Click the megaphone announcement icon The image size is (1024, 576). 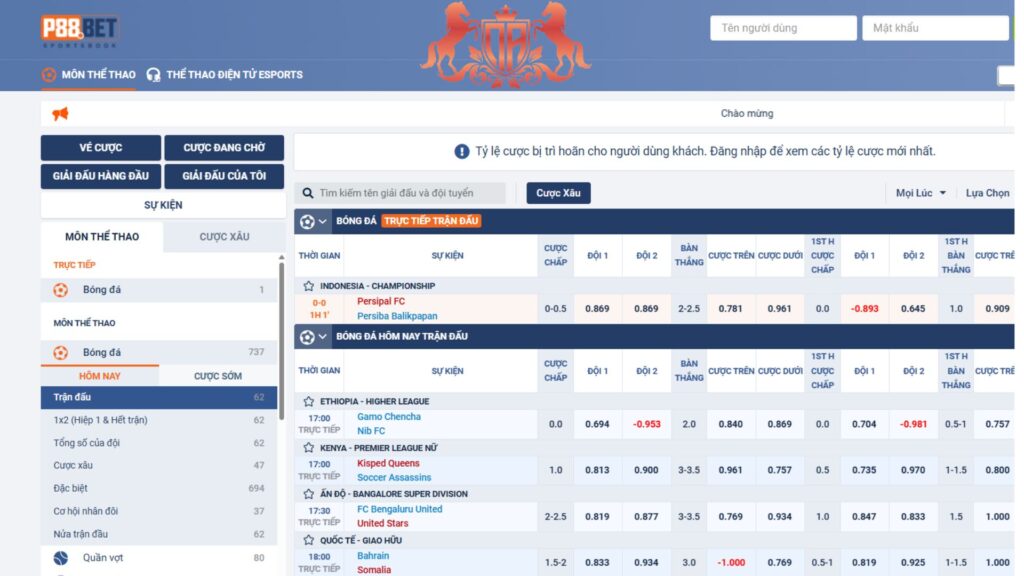click(60, 114)
